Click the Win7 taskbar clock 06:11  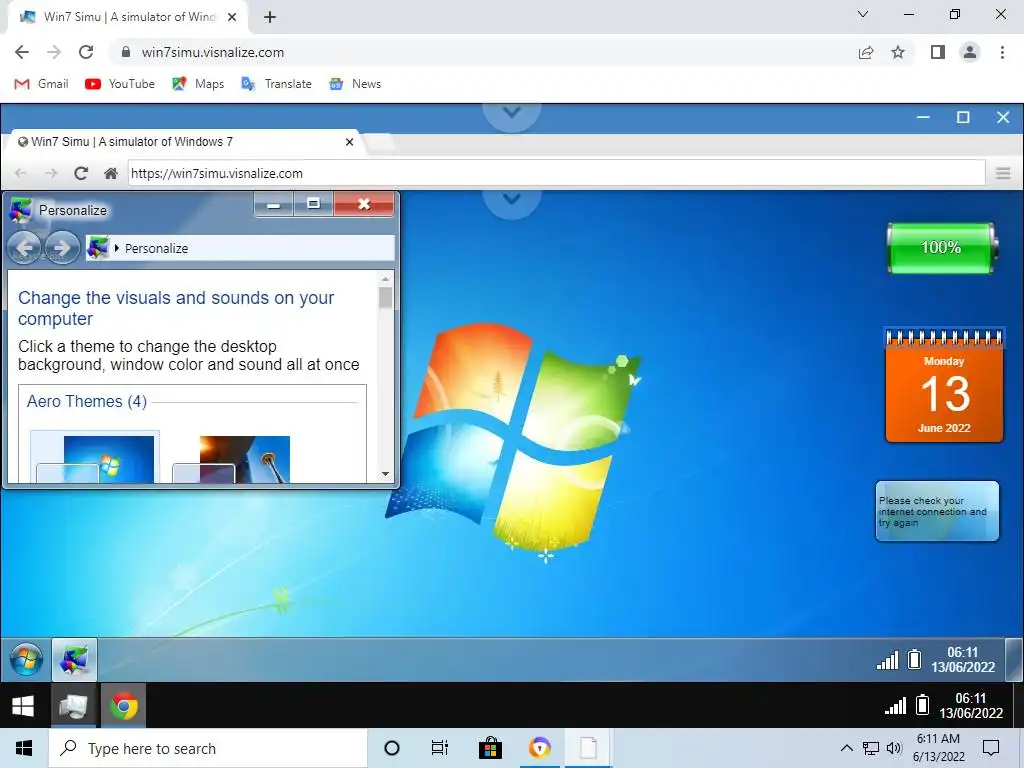pyautogui.click(x=963, y=660)
